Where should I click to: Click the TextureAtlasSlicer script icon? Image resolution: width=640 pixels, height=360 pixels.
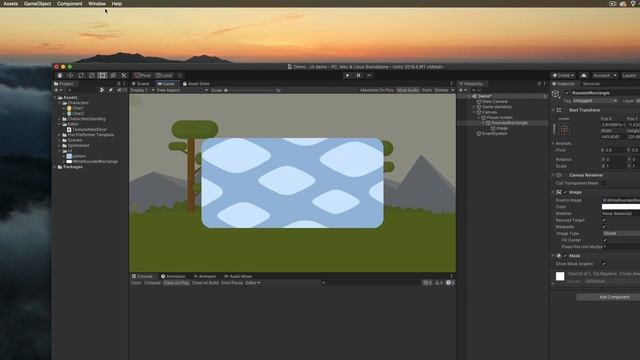pyautogui.click(x=69, y=129)
